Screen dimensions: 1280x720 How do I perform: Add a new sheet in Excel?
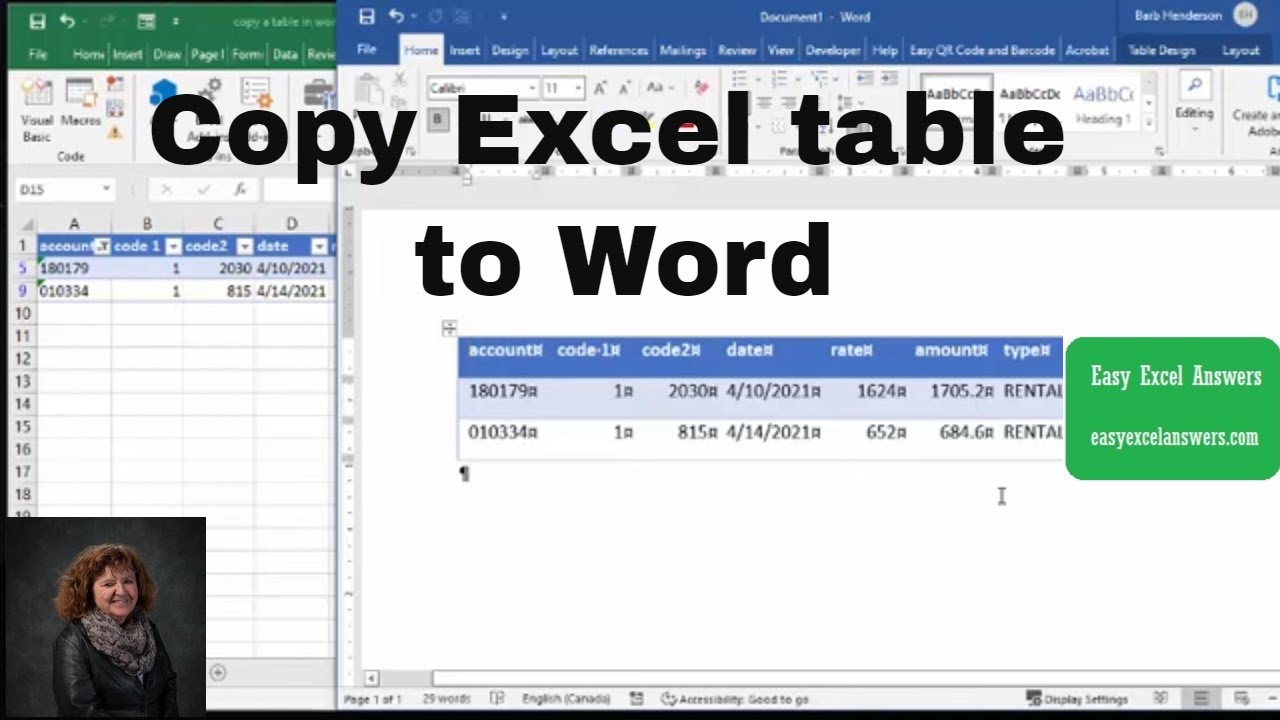(x=217, y=672)
